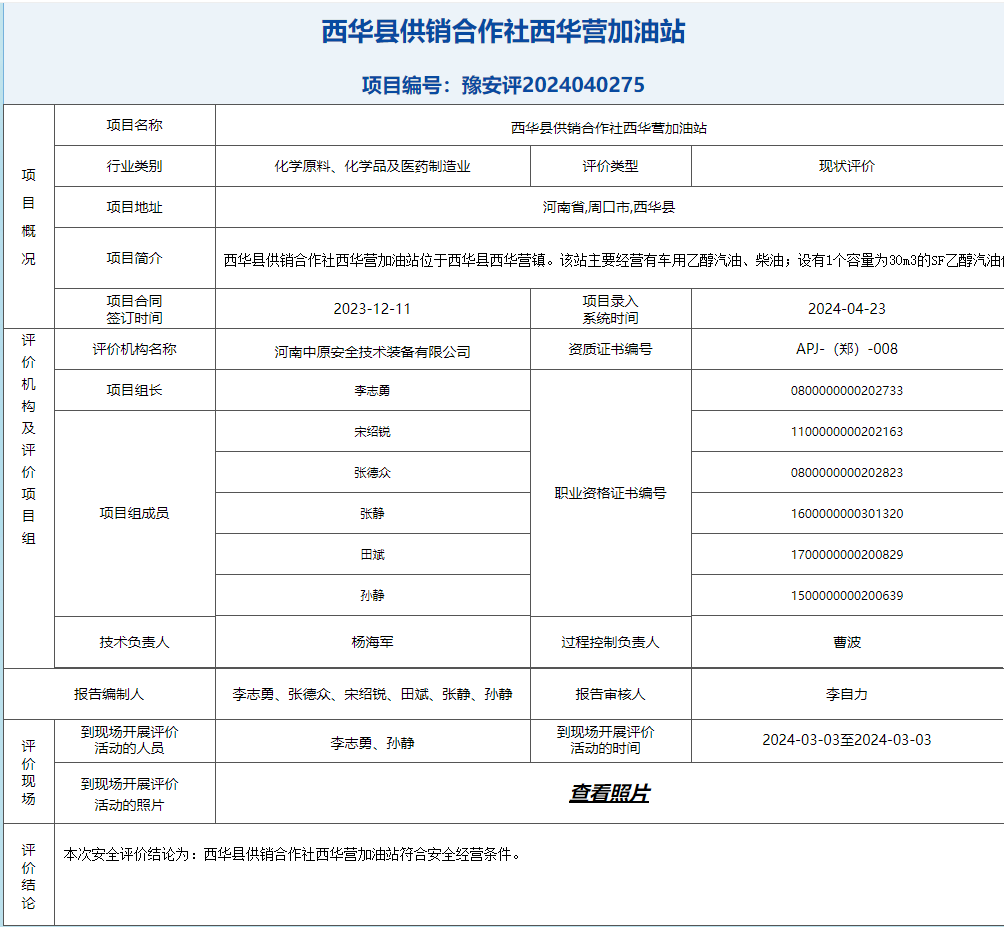Image resolution: width=1004 pixels, height=927 pixels.
Task: Click the 到现场开展评价活动的时间 label
Action: click(x=606, y=740)
